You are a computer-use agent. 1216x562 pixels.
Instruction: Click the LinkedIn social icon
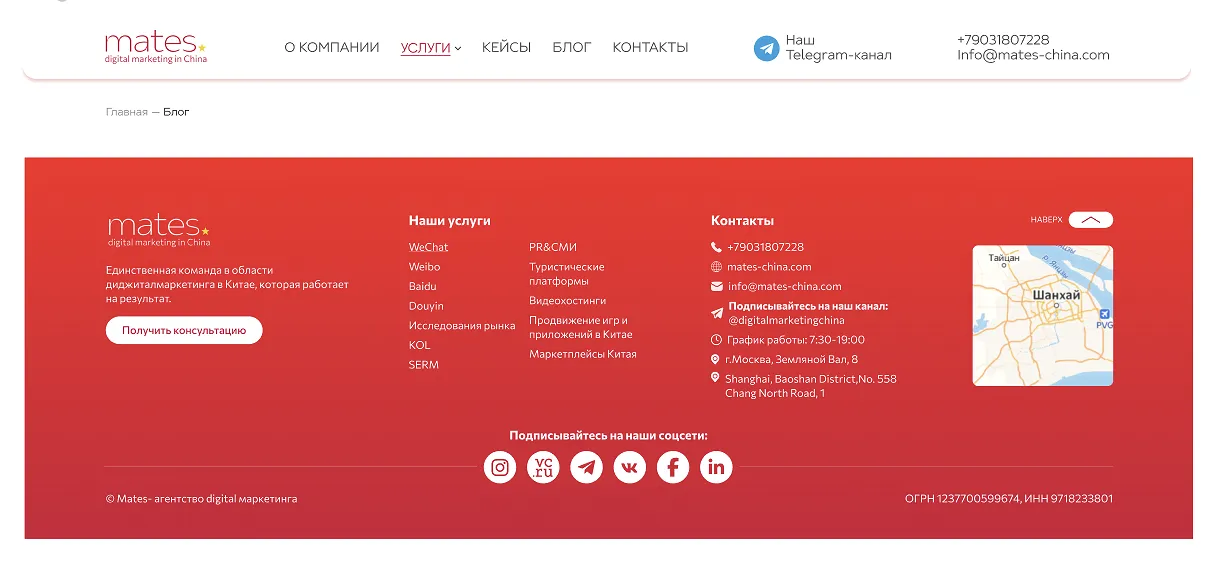click(x=716, y=467)
